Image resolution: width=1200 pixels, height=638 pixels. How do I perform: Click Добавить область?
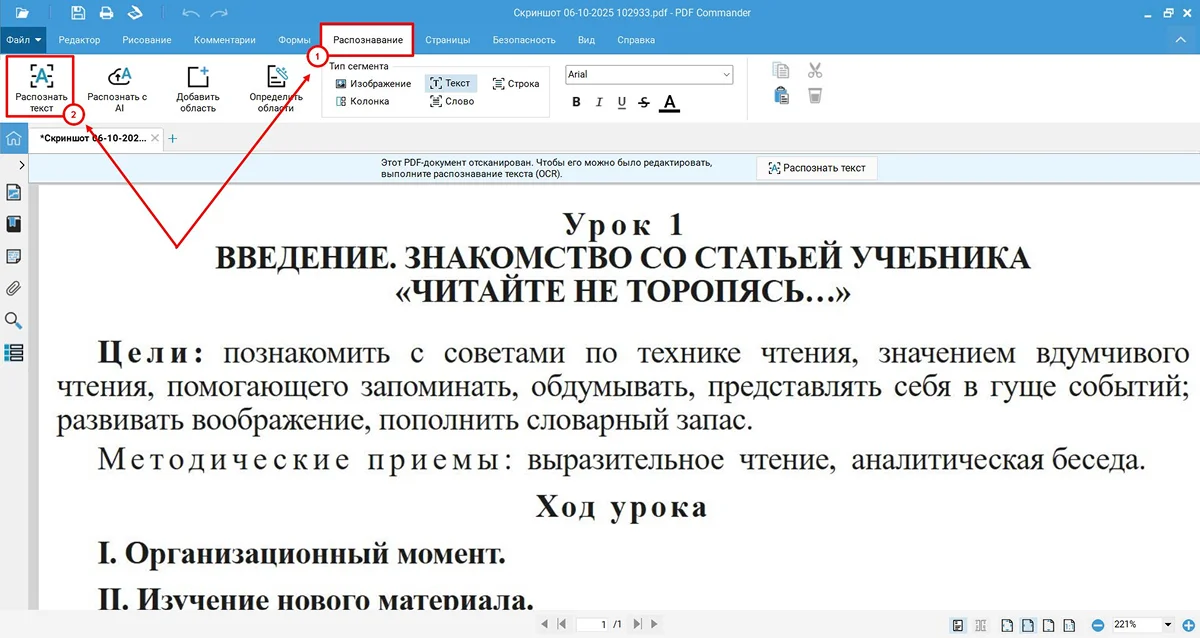198,89
